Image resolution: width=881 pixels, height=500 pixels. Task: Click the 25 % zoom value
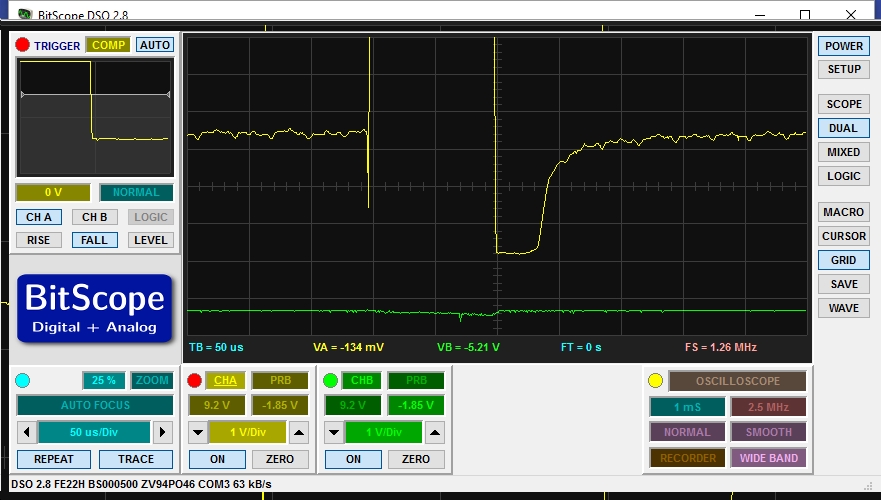pyautogui.click(x=103, y=380)
